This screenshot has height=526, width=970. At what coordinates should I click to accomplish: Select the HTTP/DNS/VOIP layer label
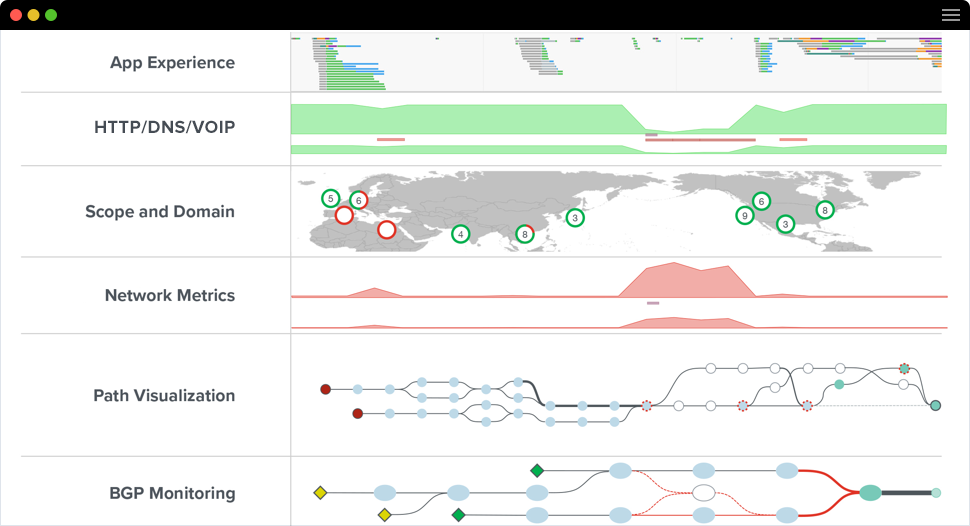(x=164, y=128)
